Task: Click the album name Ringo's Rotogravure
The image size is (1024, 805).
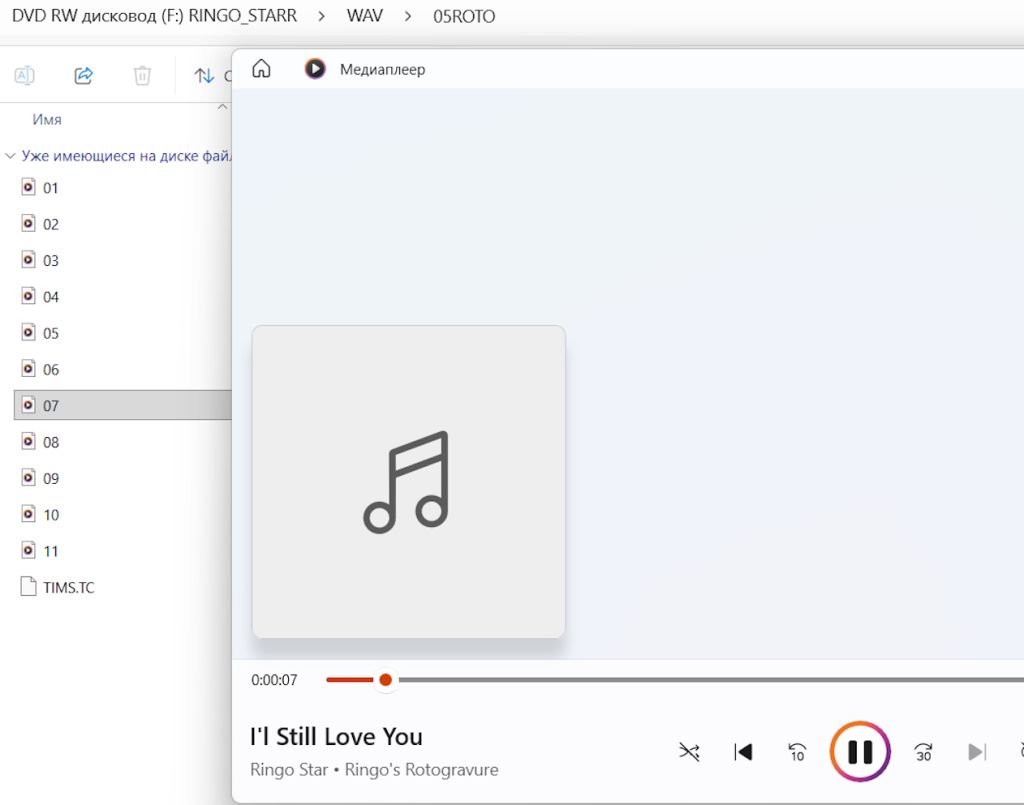Action: pyautogui.click(x=421, y=770)
